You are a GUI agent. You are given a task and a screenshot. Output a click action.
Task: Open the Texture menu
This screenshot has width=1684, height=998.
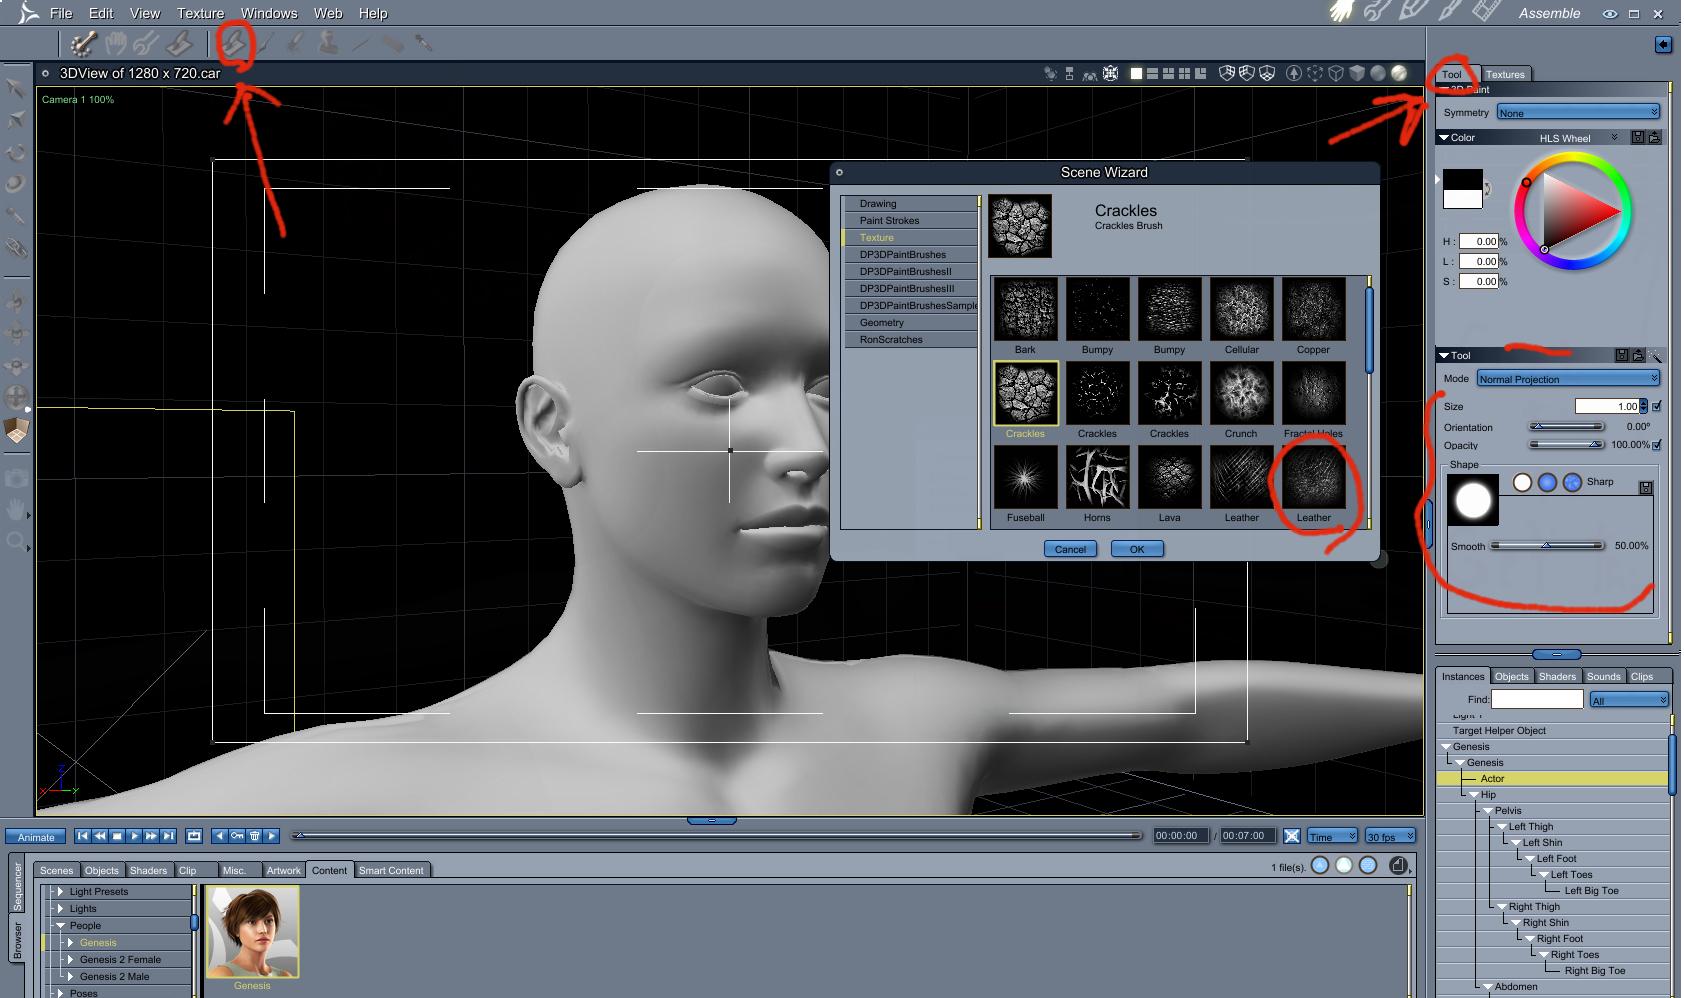[x=200, y=13]
